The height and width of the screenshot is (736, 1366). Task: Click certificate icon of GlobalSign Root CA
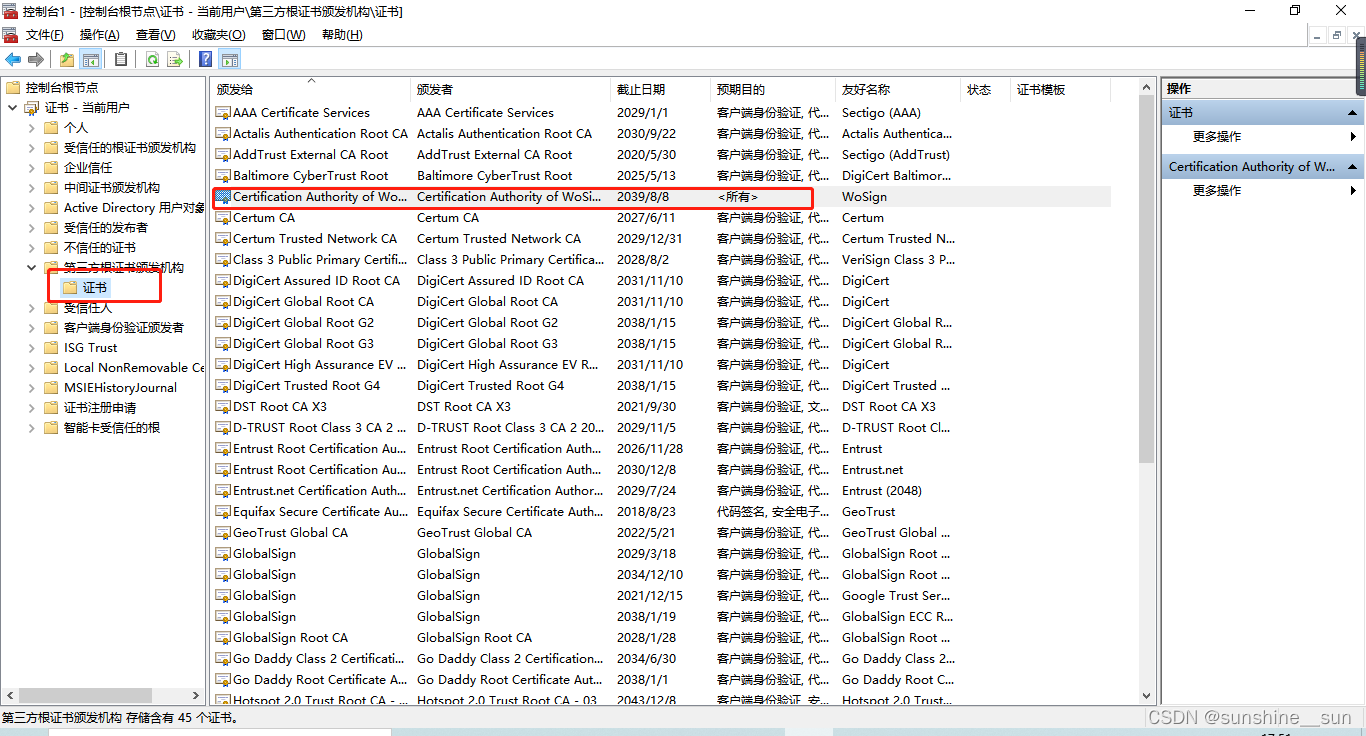click(x=223, y=638)
